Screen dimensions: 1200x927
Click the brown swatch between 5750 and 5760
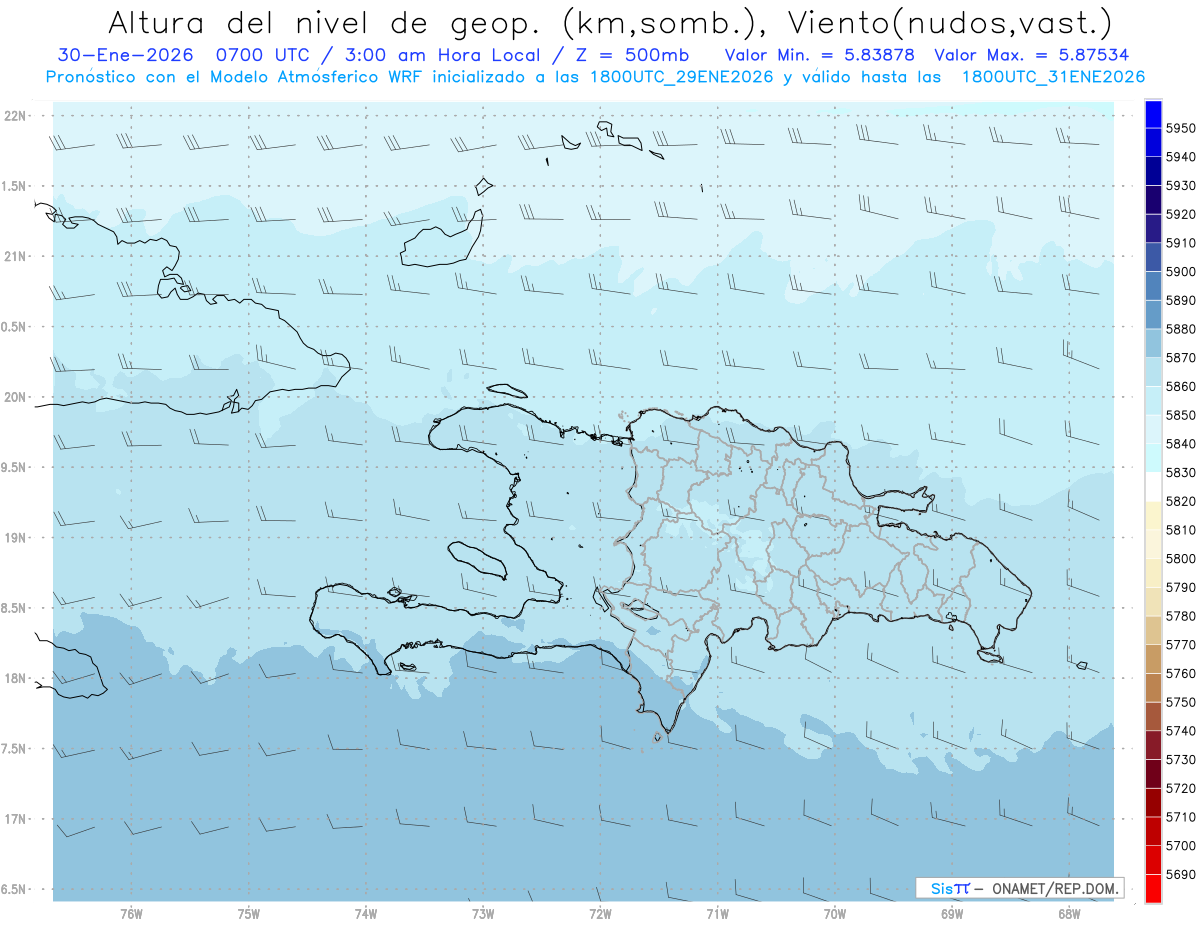tap(1153, 687)
